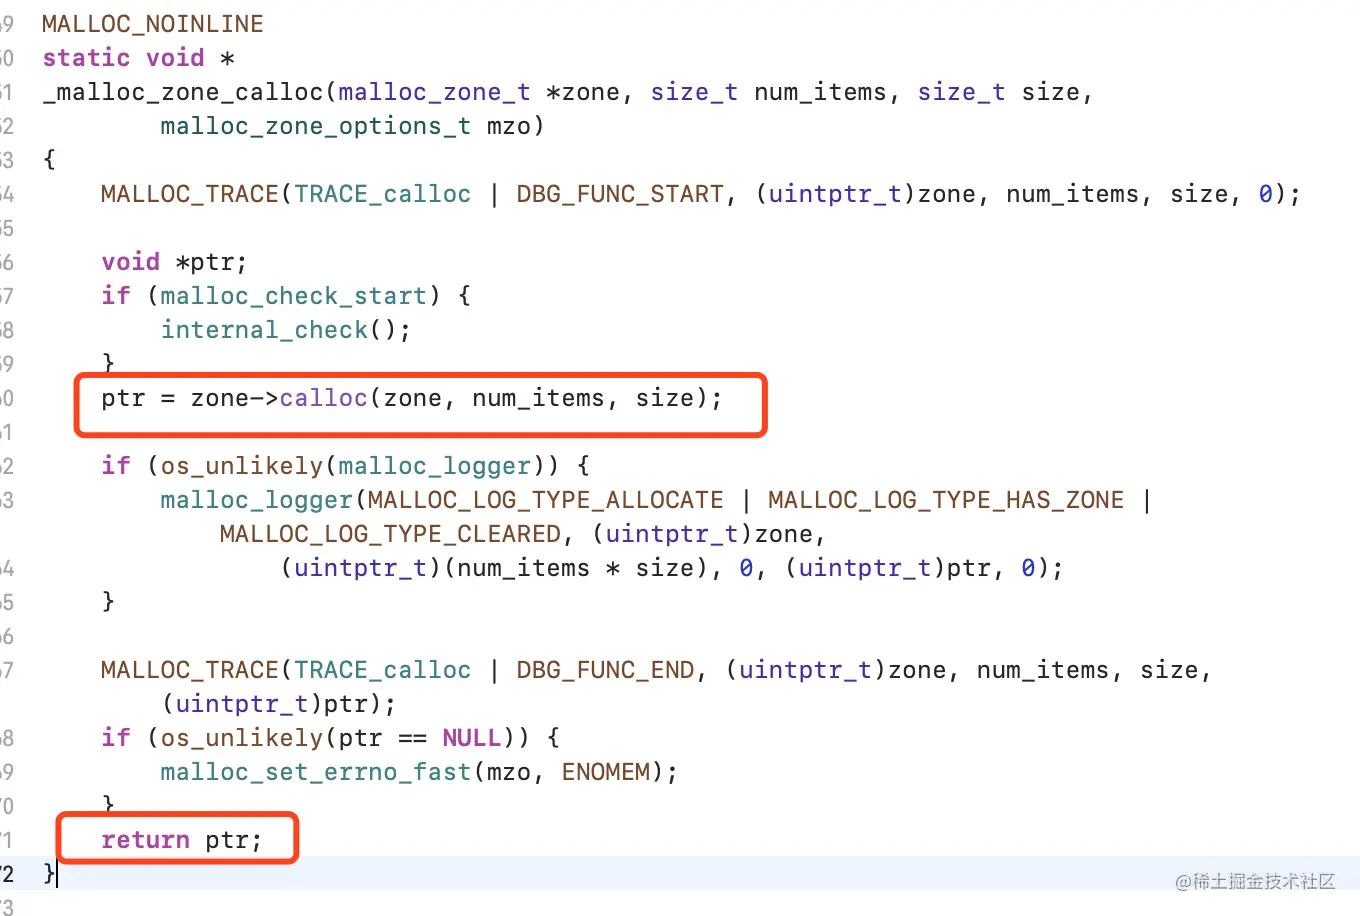Click '(uintptr_t)ptr);' ending the MALLOC_TRACE call
Image resolution: width=1360 pixels, height=916 pixels.
[279, 704]
